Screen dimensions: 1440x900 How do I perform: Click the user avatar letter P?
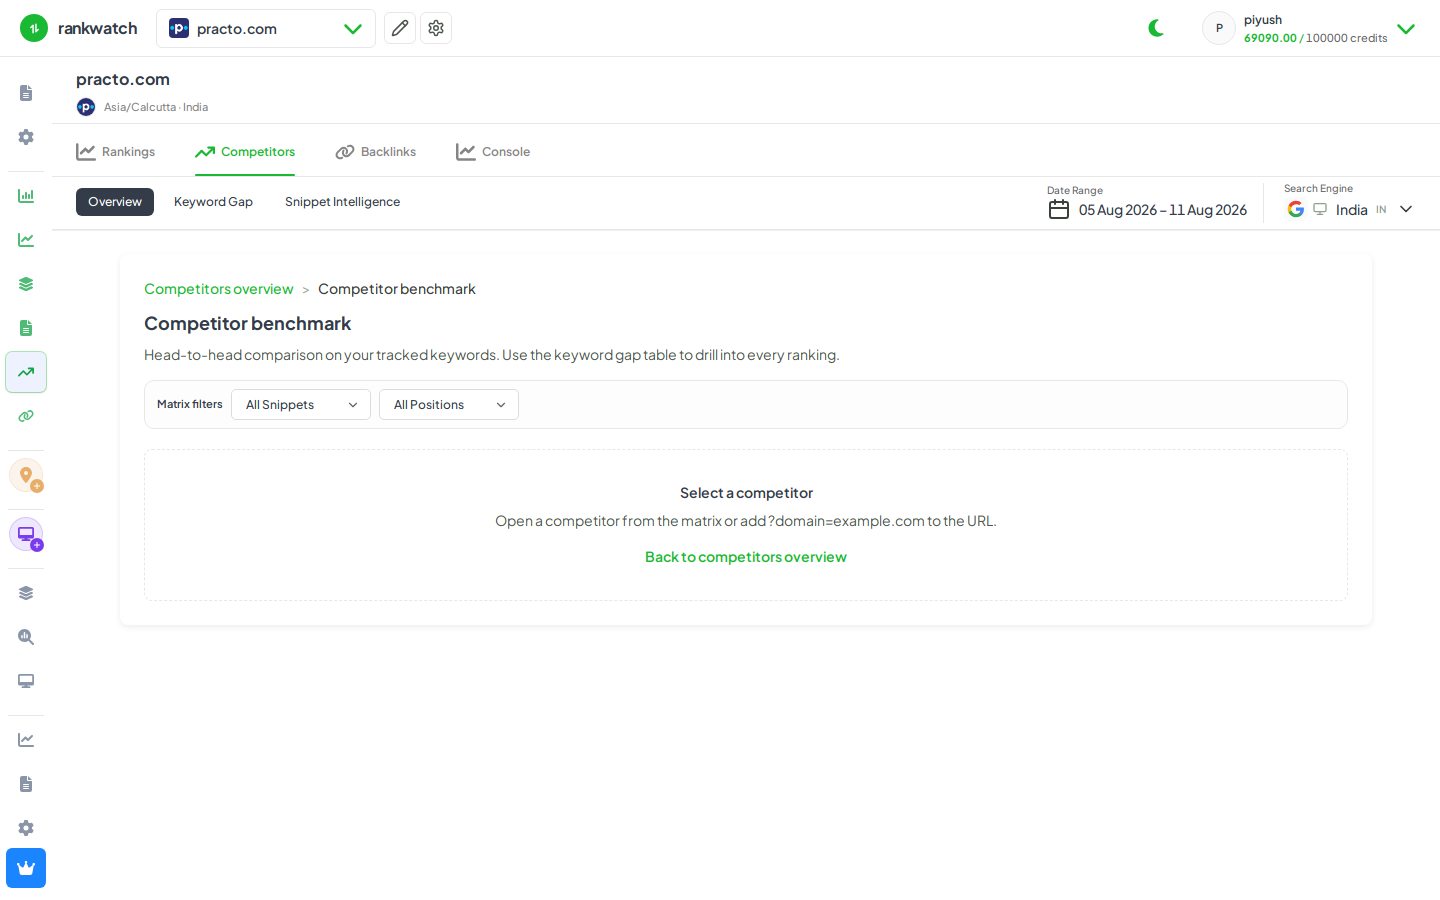tap(1219, 28)
